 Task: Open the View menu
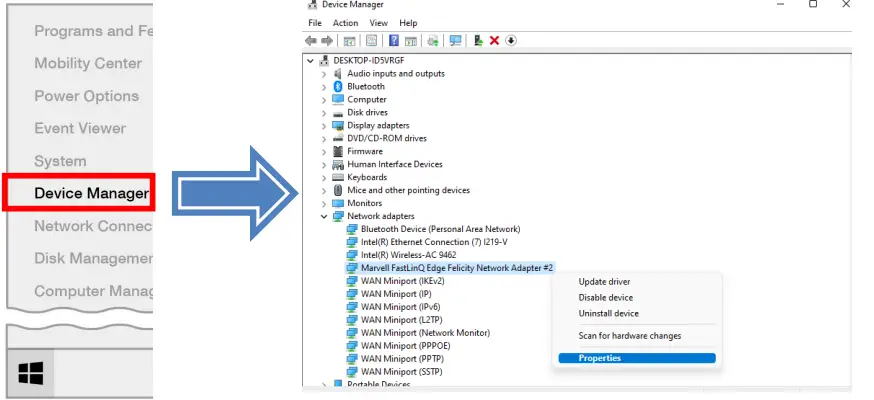coord(378,23)
